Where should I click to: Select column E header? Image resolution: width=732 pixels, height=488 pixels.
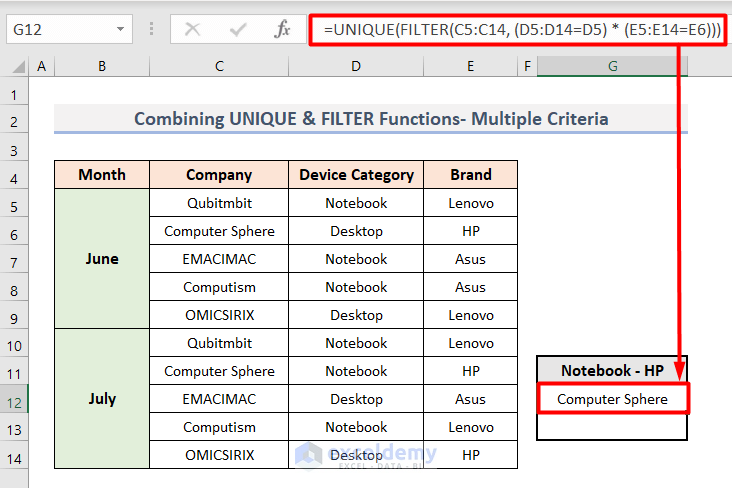pyautogui.click(x=471, y=66)
